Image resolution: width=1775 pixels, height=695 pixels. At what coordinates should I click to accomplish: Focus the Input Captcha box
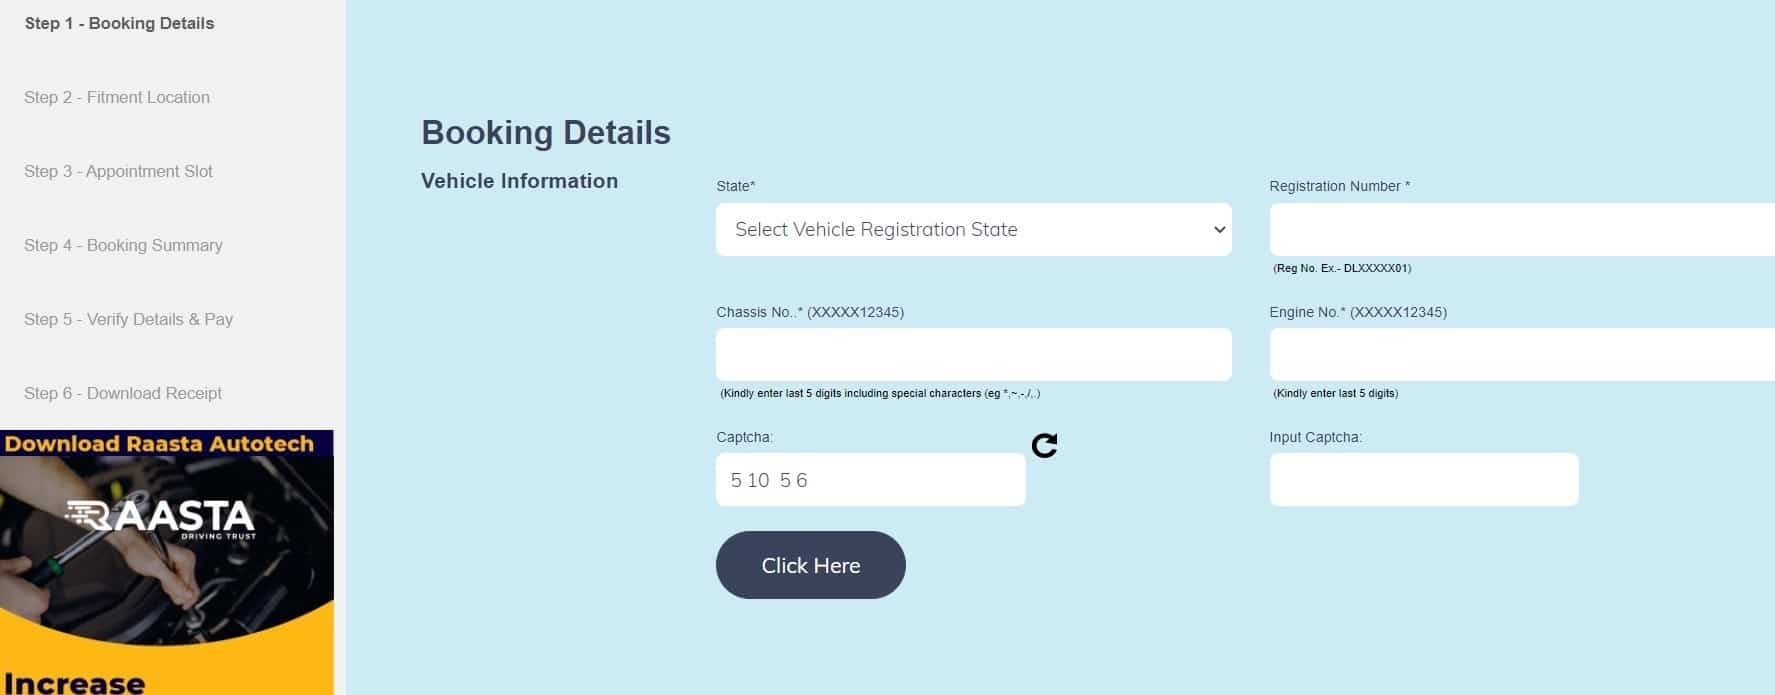1423,479
